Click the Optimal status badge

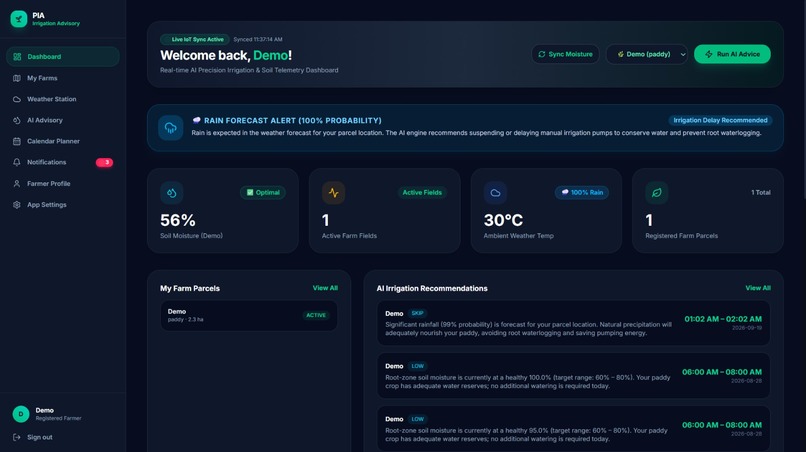[x=263, y=193]
